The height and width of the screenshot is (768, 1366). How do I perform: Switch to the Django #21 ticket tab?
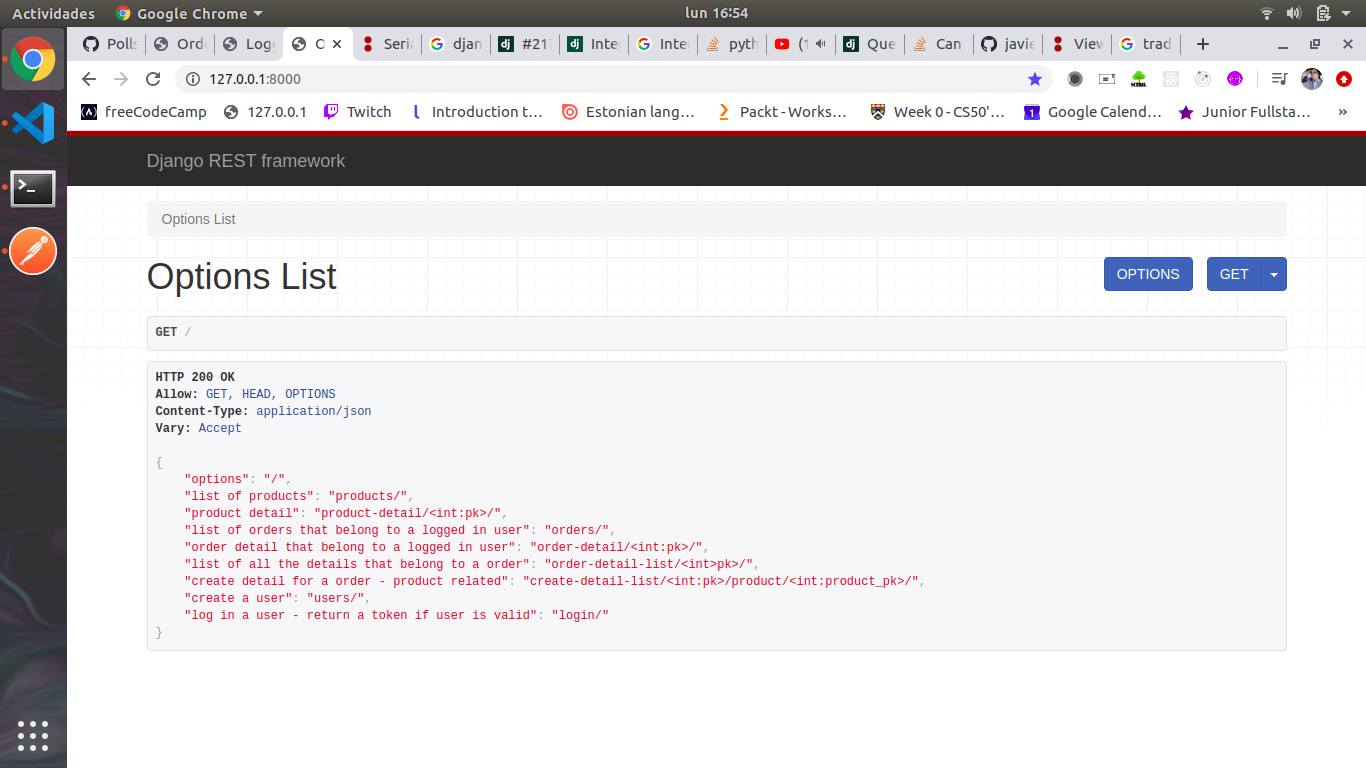coord(526,44)
